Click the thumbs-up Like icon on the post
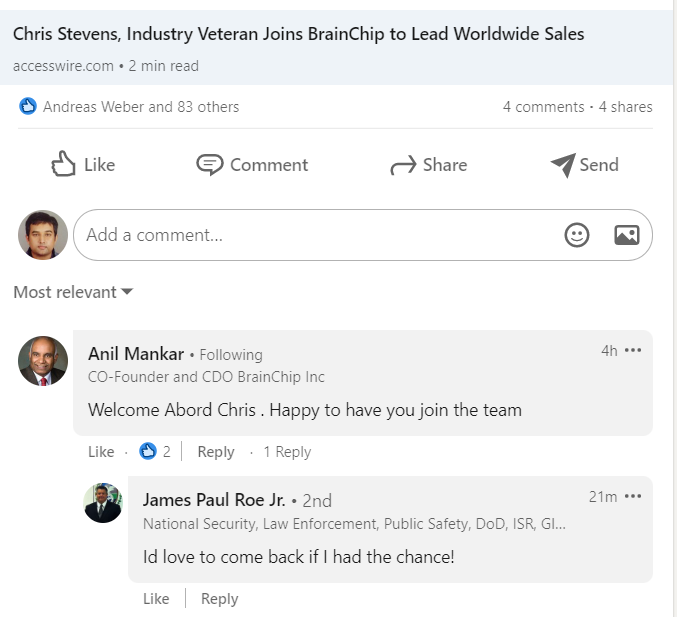The height and width of the screenshot is (617, 677). point(64,165)
